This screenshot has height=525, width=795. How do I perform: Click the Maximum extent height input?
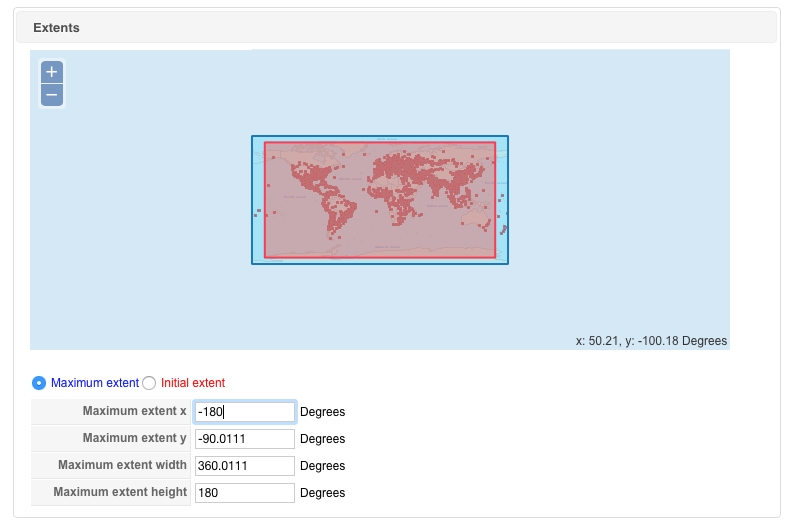pos(245,493)
